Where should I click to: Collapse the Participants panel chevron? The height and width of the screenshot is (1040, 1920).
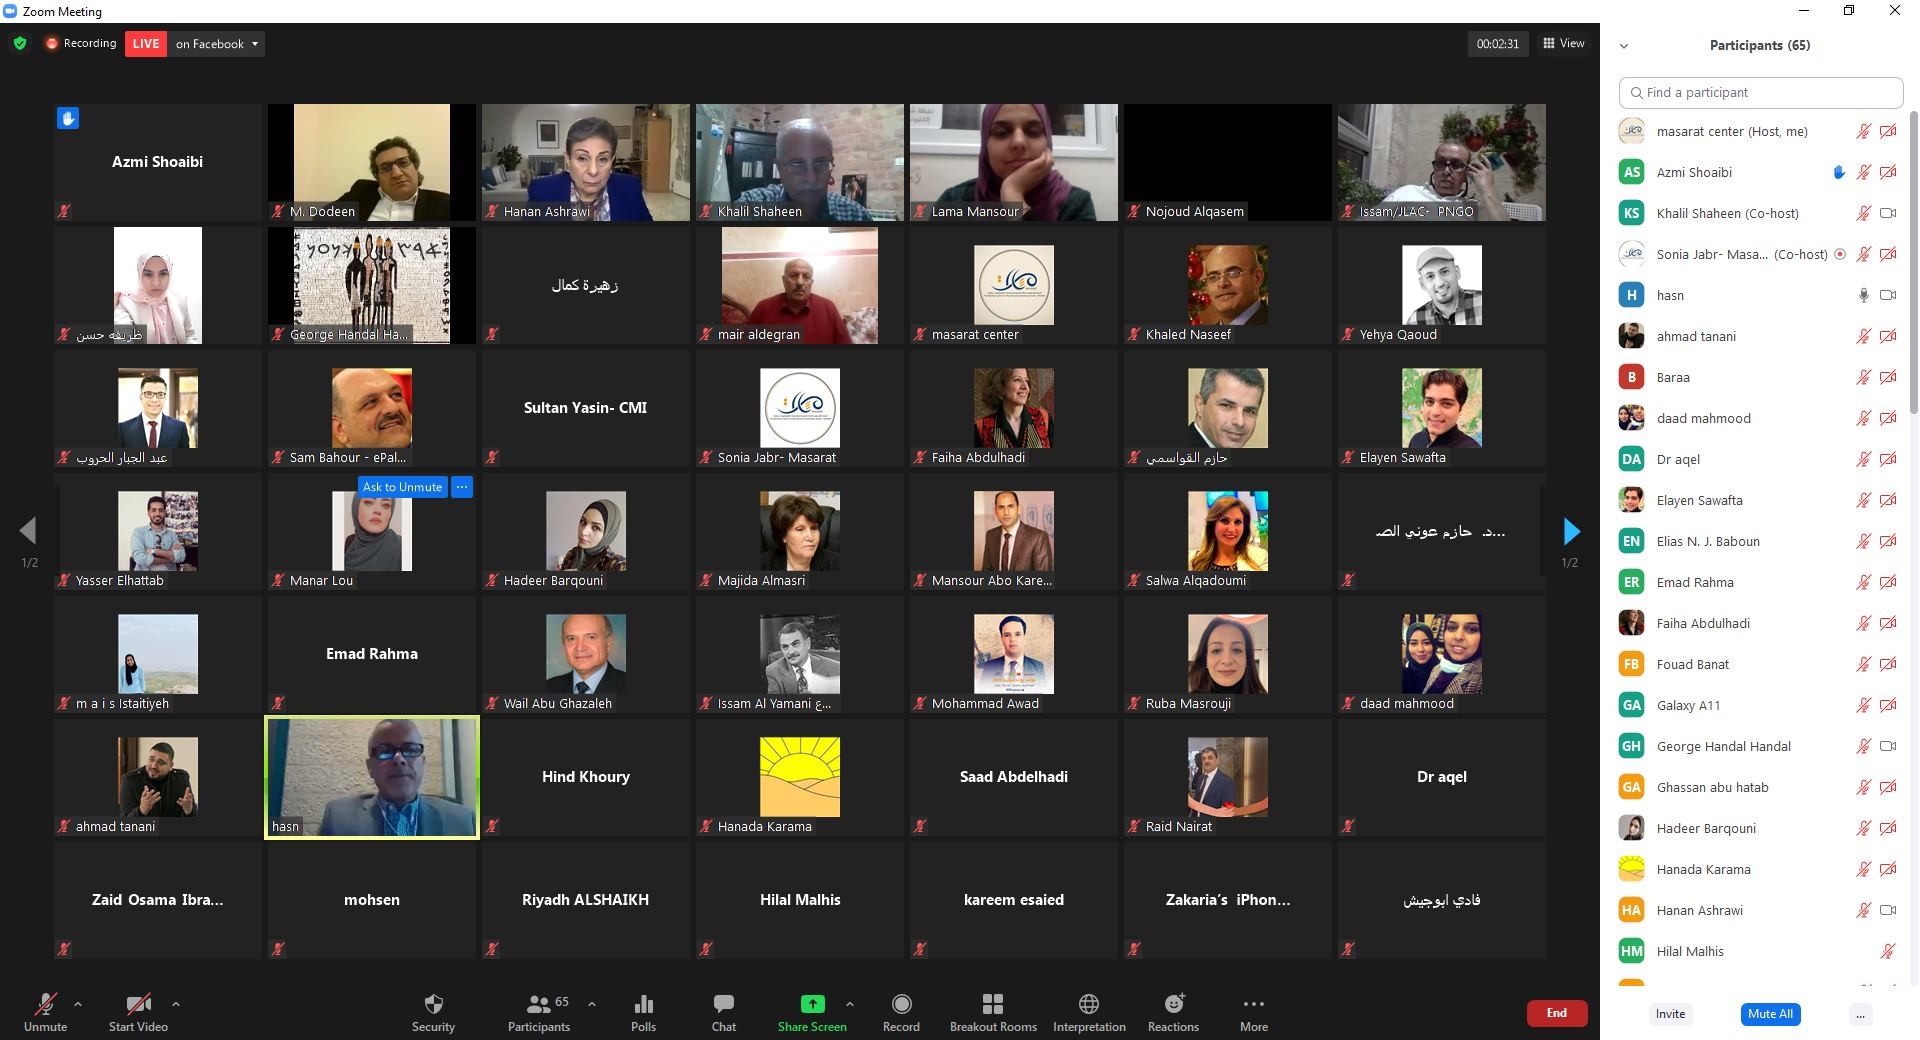point(1624,46)
